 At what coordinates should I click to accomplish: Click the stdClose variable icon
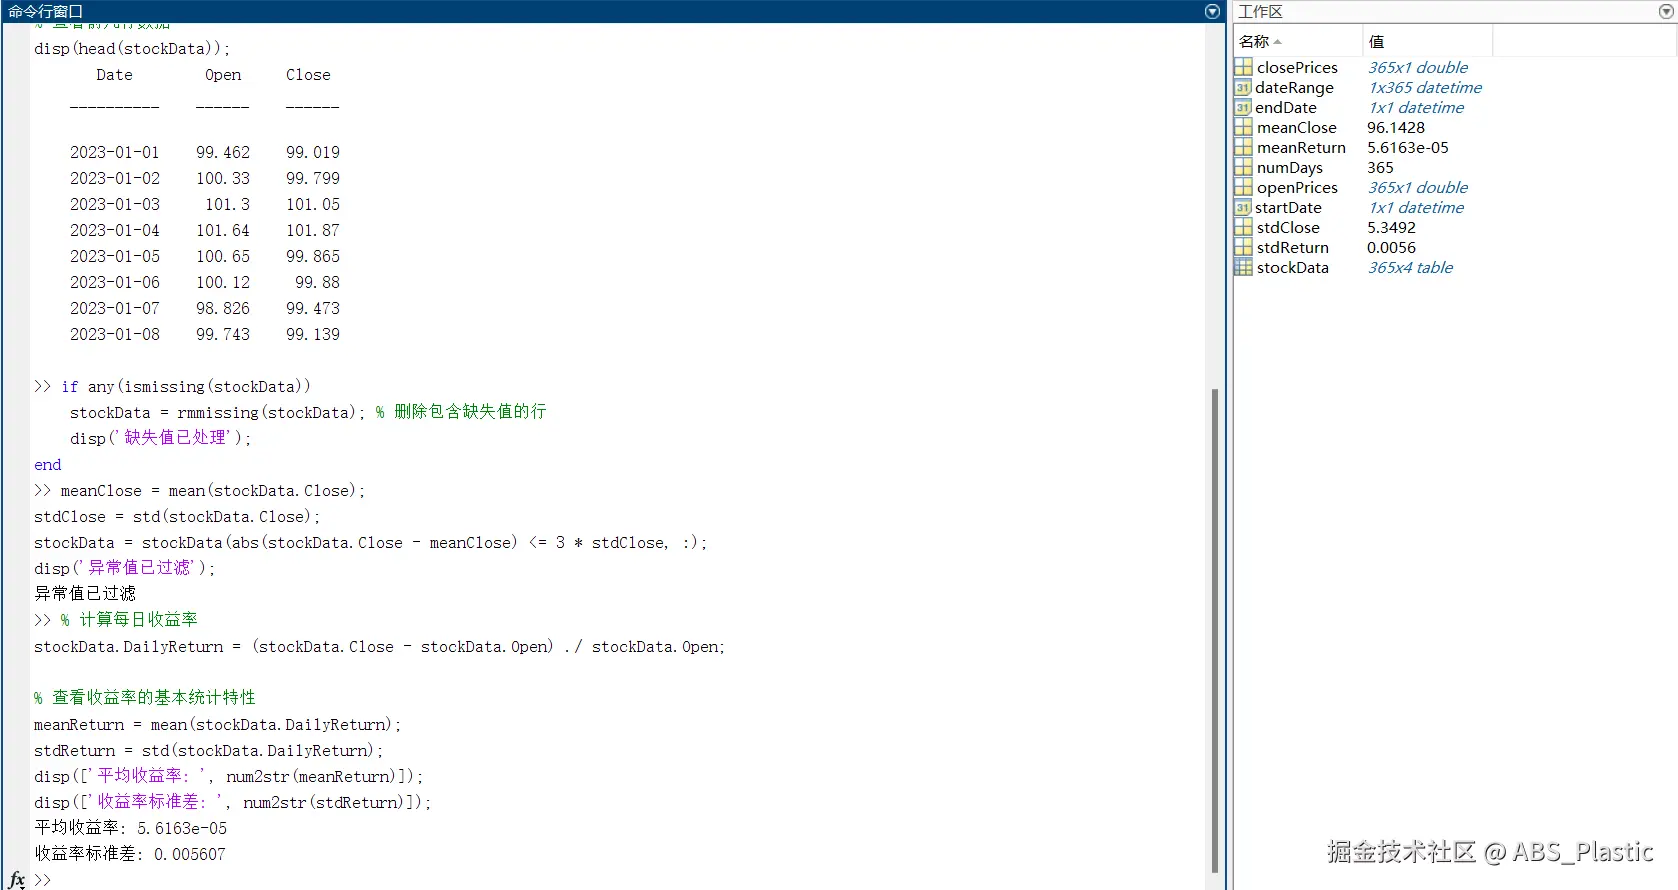[x=1243, y=227]
